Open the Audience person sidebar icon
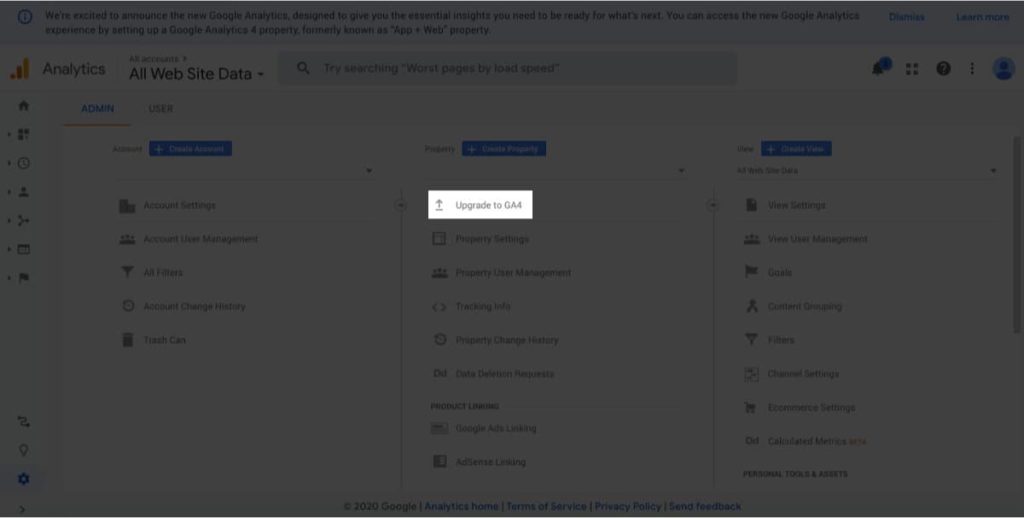The image size is (1024, 518). [24, 192]
